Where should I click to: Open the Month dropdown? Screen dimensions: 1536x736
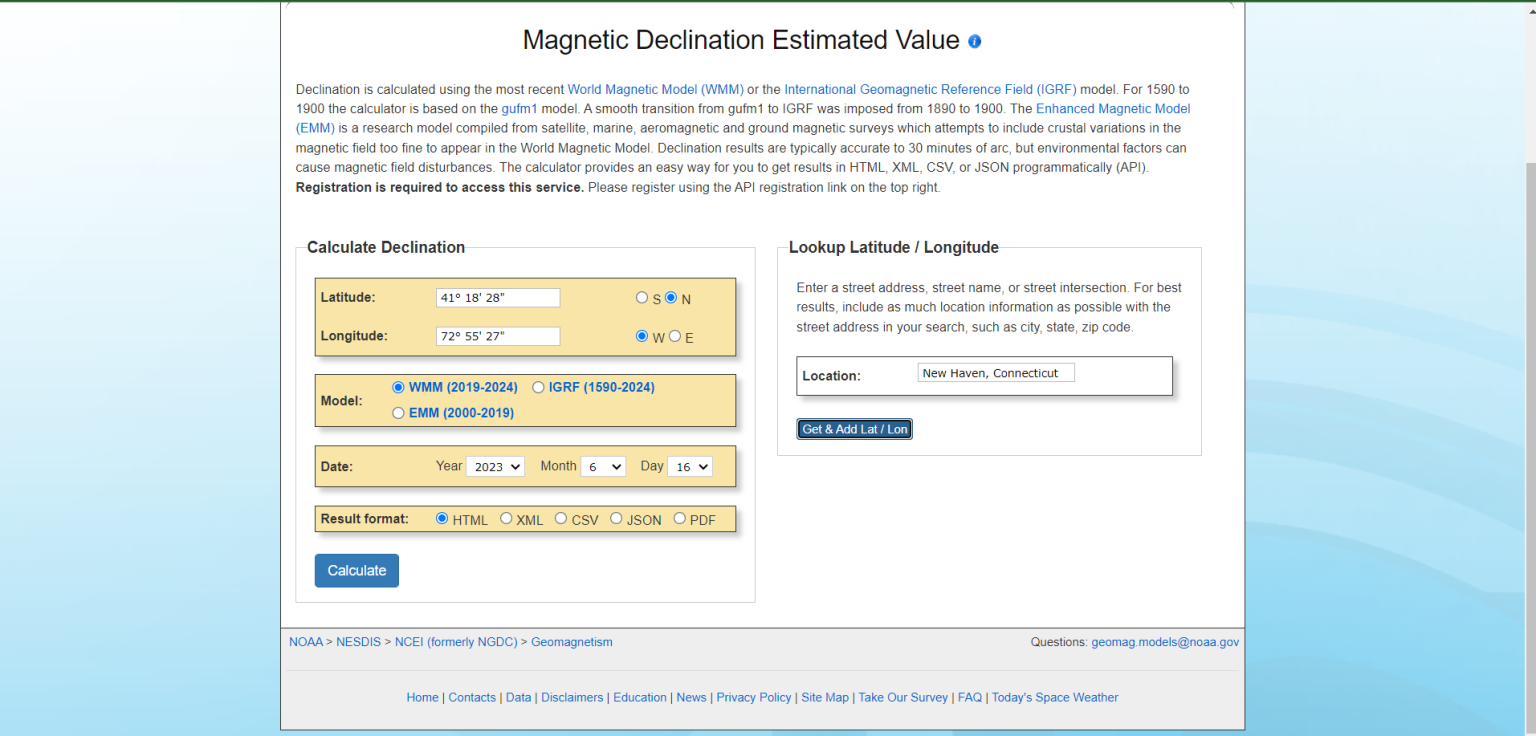(x=603, y=466)
